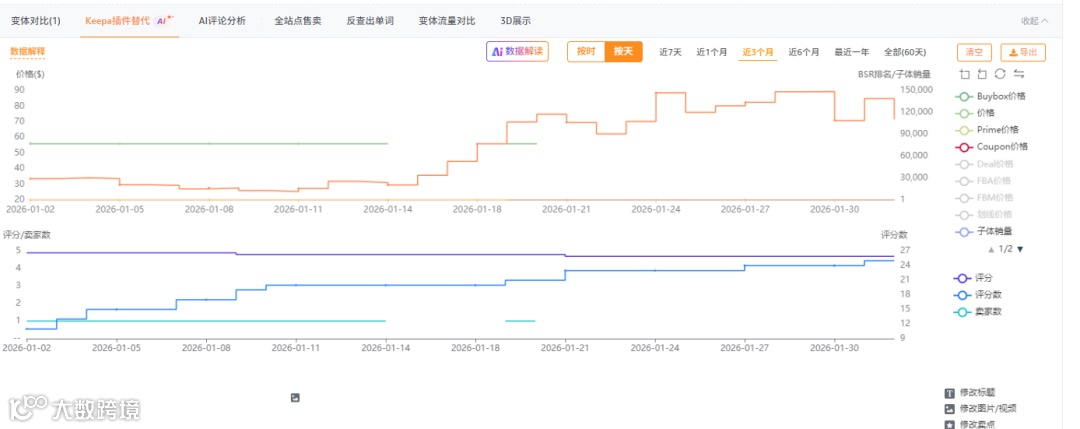This screenshot has height=429, width=1080.
Task: Click the 修改标题 title edit option
Action: (x=970, y=393)
